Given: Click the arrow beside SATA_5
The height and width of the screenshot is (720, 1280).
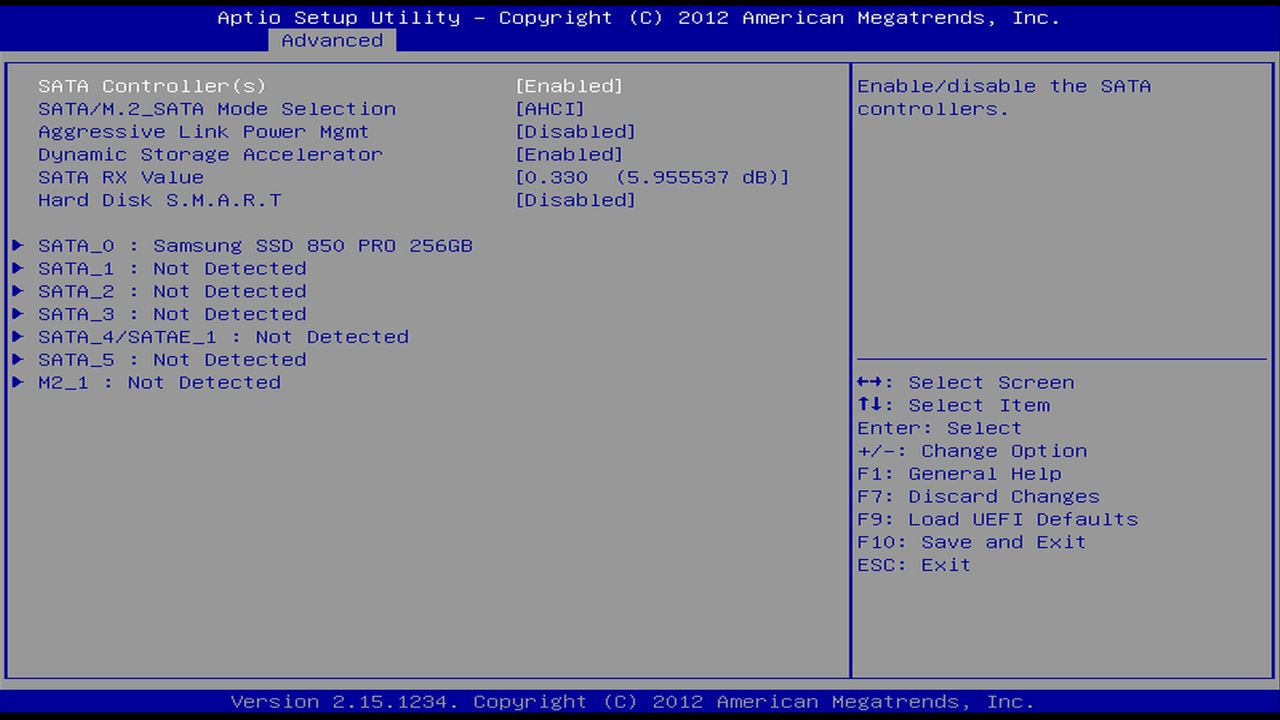Looking at the screenshot, I should tap(18, 360).
